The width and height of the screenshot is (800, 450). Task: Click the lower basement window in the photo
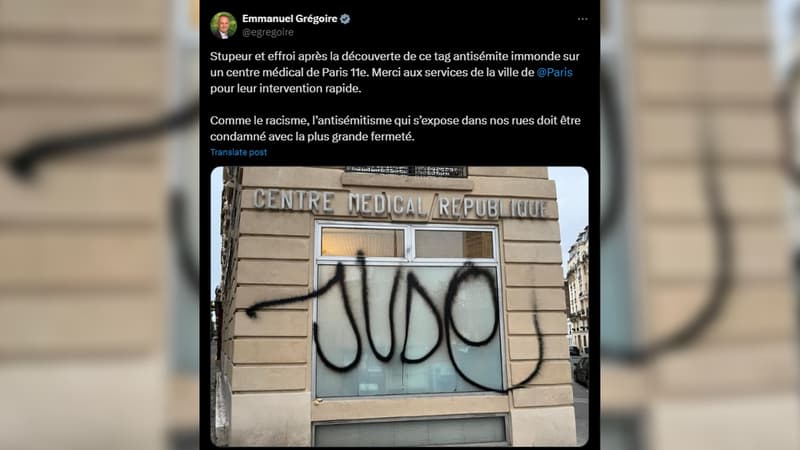point(410,431)
